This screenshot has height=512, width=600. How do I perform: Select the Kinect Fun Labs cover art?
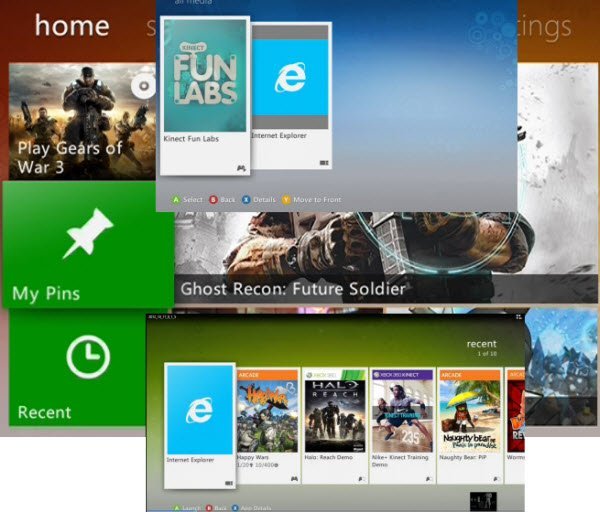pyautogui.click(x=205, y=75)
